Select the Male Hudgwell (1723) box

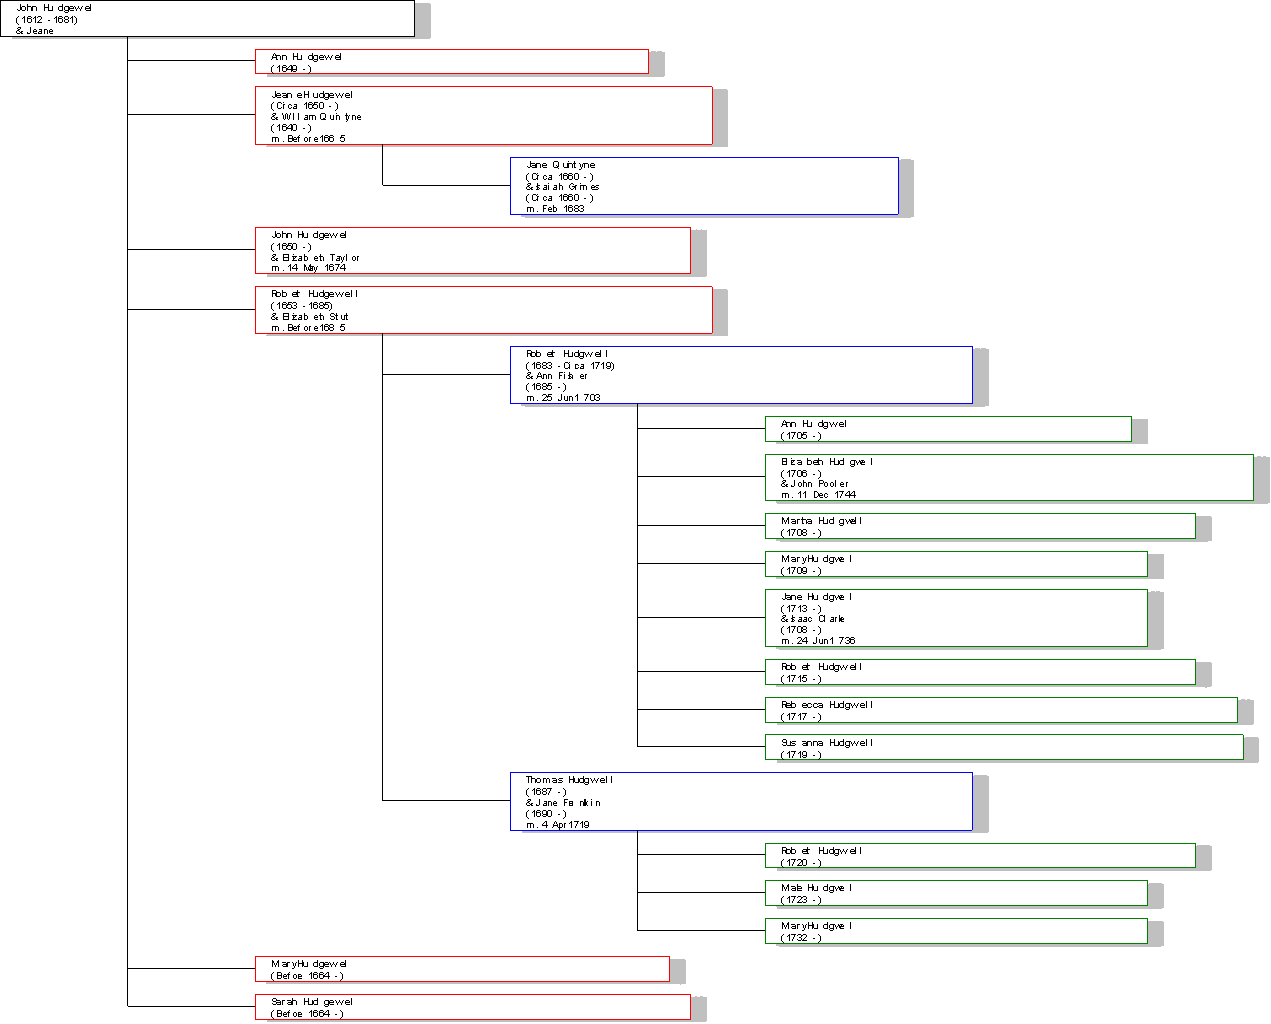tap(956, 893)
